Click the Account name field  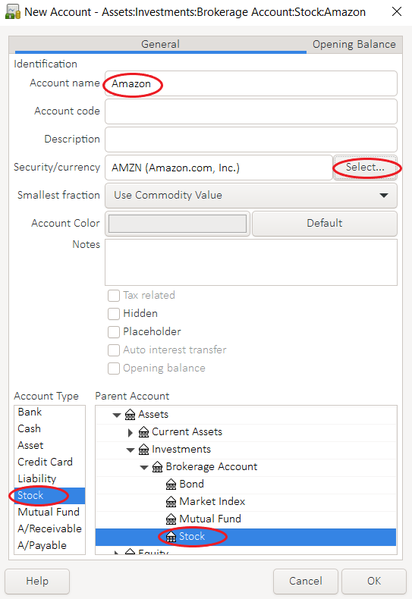coord(251,83)
